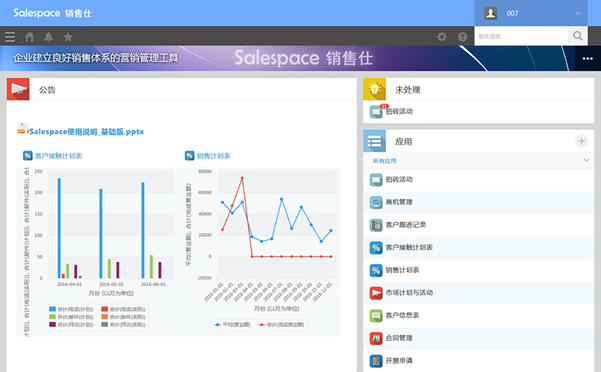Toggle 合计(邮件(实际)) legend series

(x=123, y=317)
